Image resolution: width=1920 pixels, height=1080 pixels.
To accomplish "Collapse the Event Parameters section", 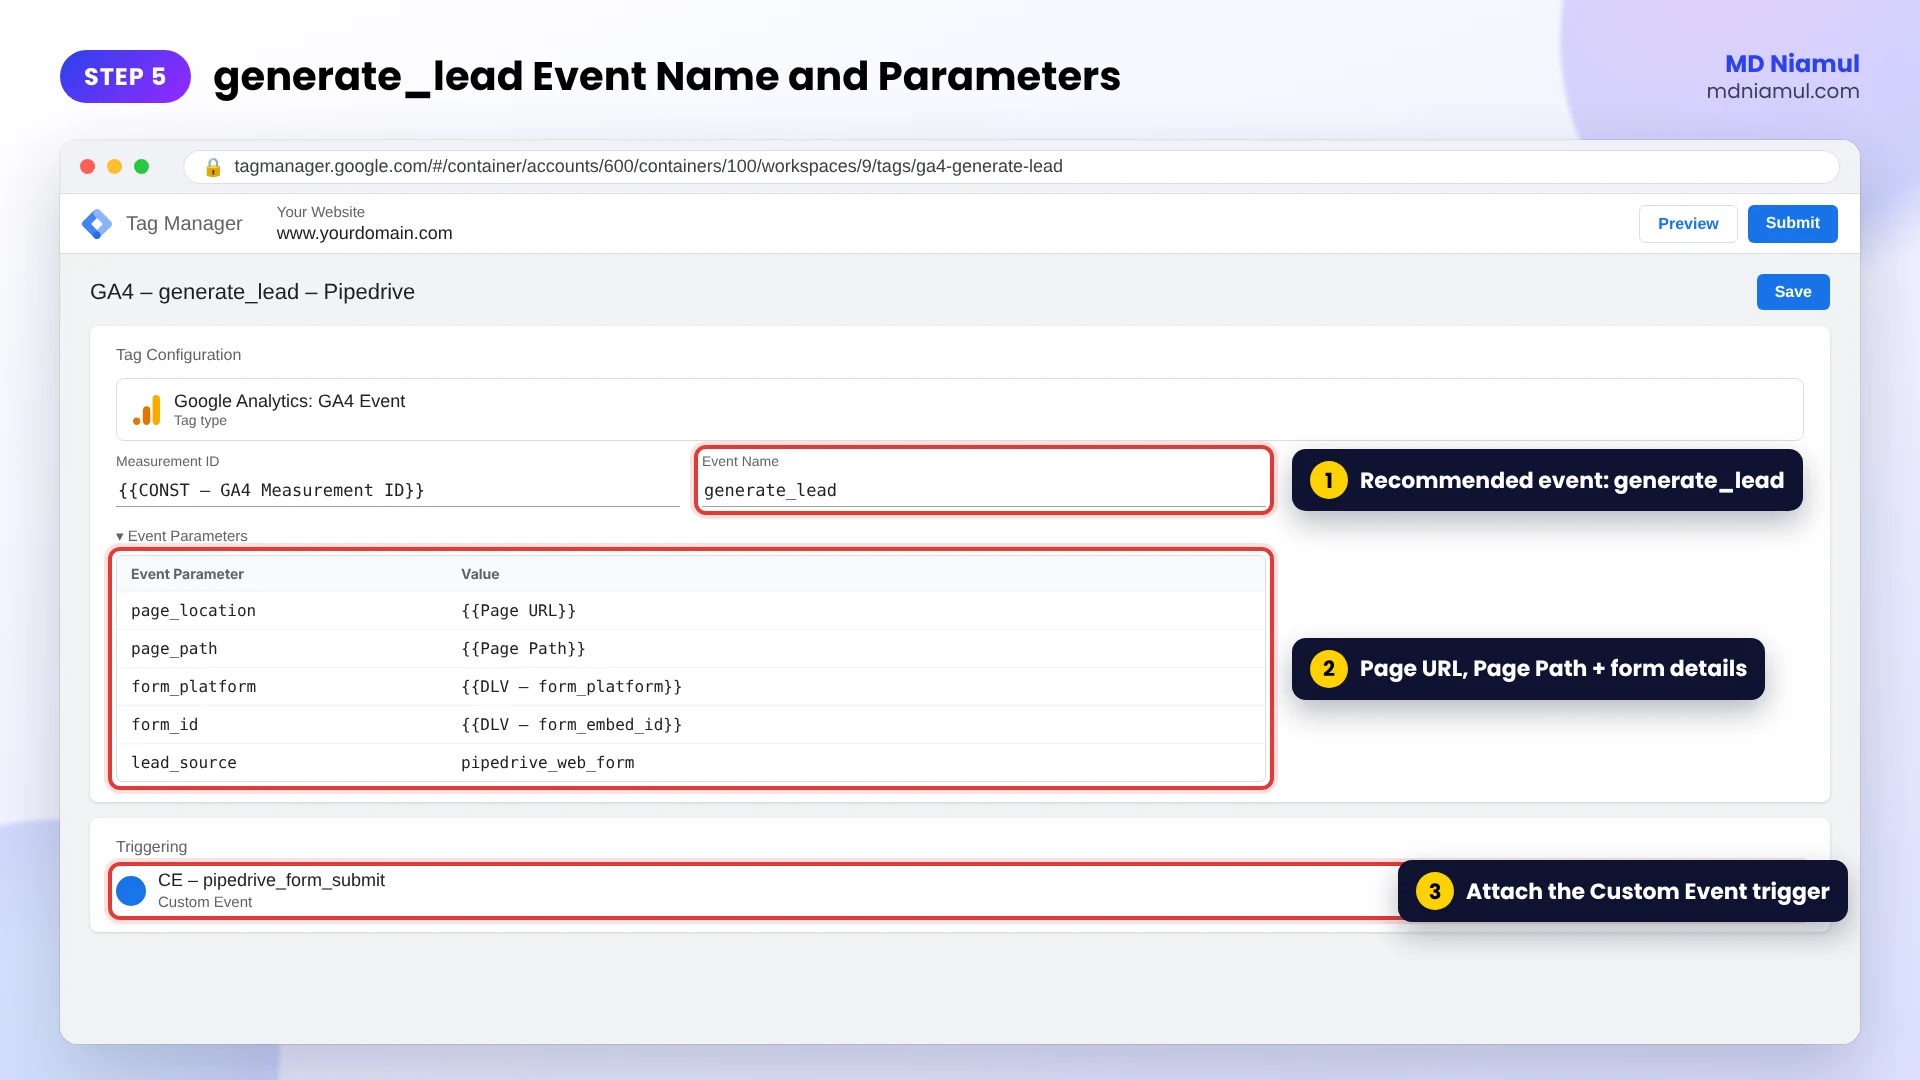I will 181,536.
